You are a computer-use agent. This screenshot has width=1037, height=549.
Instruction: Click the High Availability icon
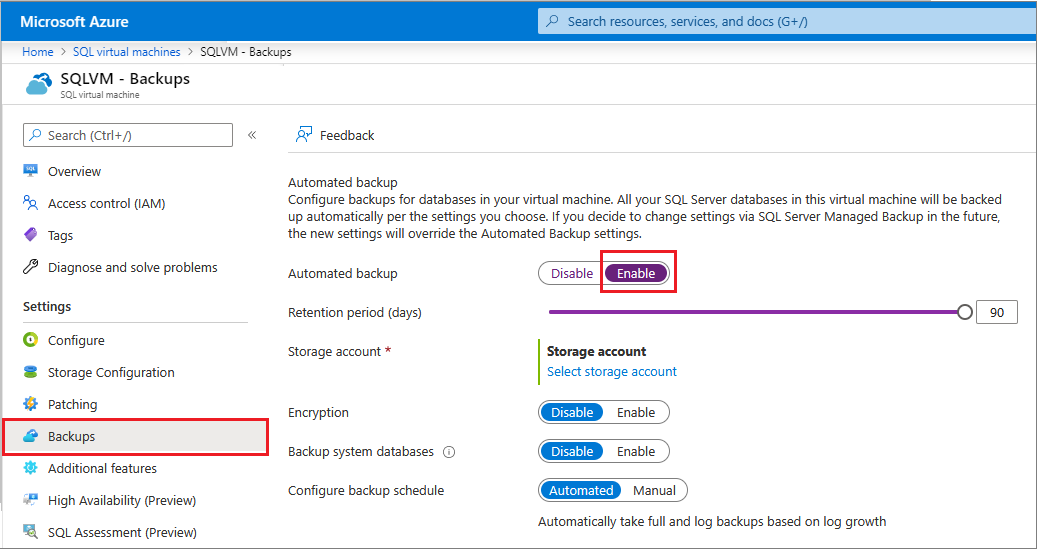pyautogui.click(x=30, y=500)
